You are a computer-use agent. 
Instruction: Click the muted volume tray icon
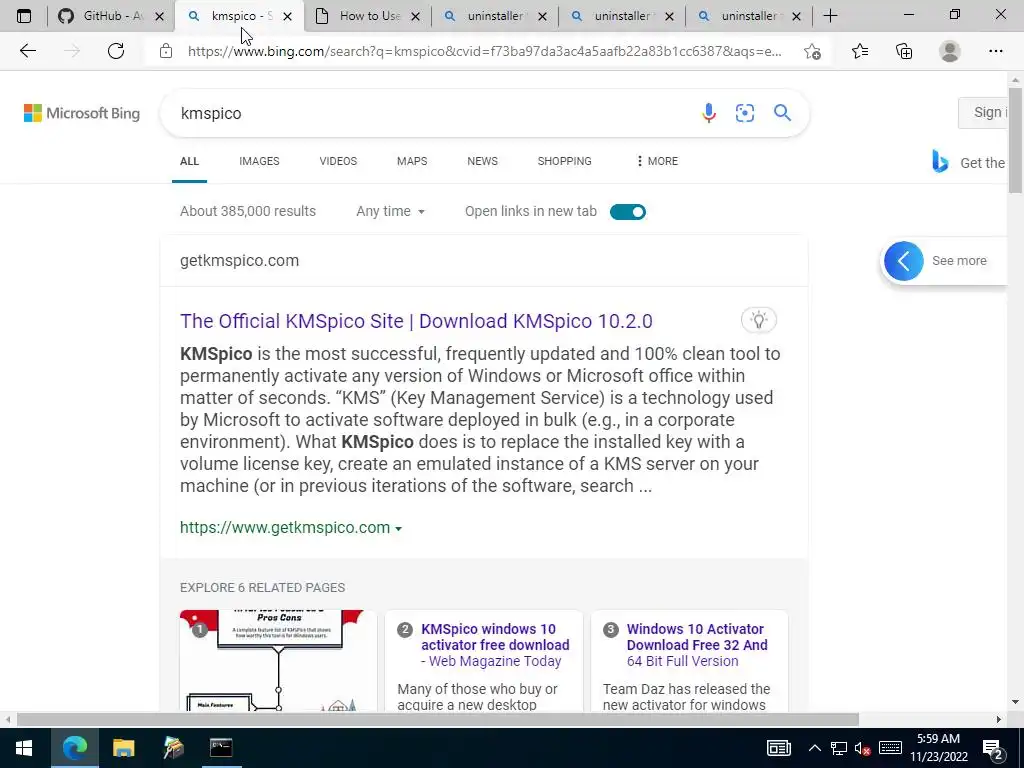click(x=863, y=748)
